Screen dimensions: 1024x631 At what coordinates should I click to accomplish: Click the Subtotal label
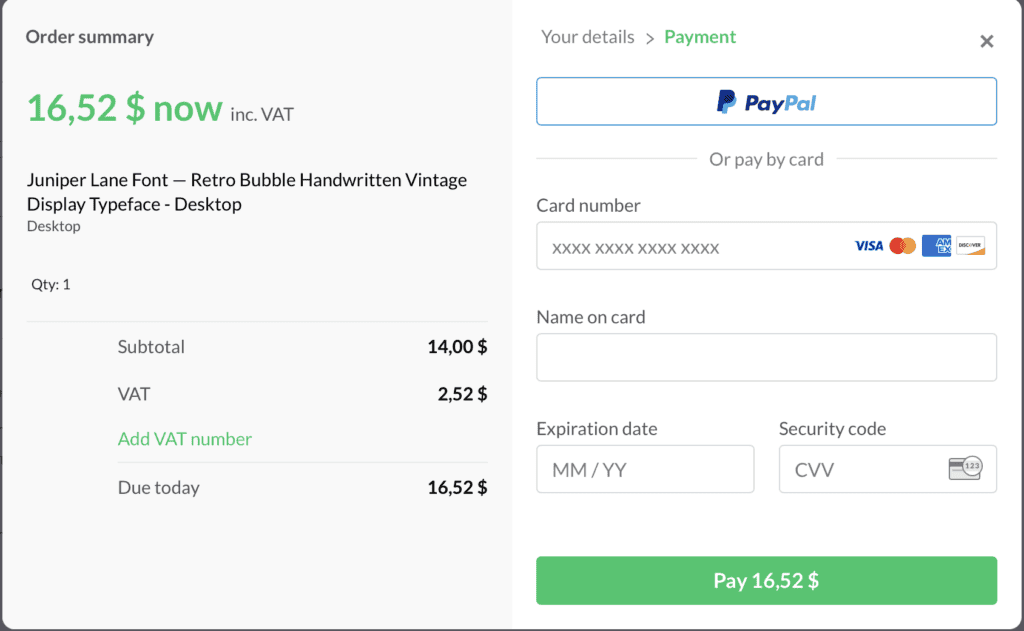[151, 347]
